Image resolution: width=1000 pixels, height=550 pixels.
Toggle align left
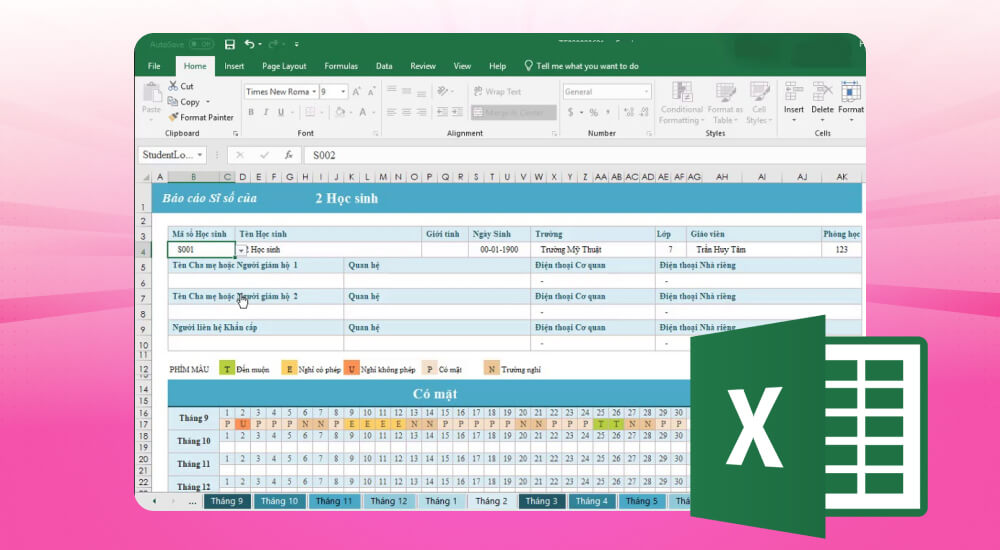click(391, 112)
